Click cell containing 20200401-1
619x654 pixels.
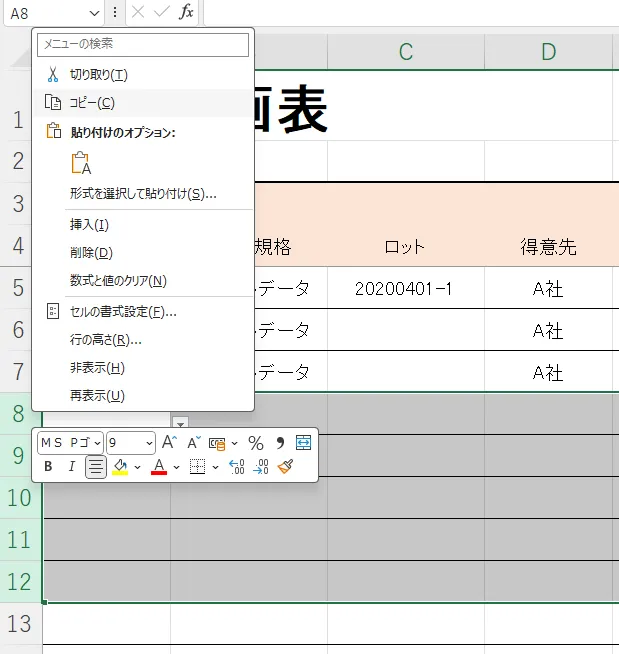(406, 288)
